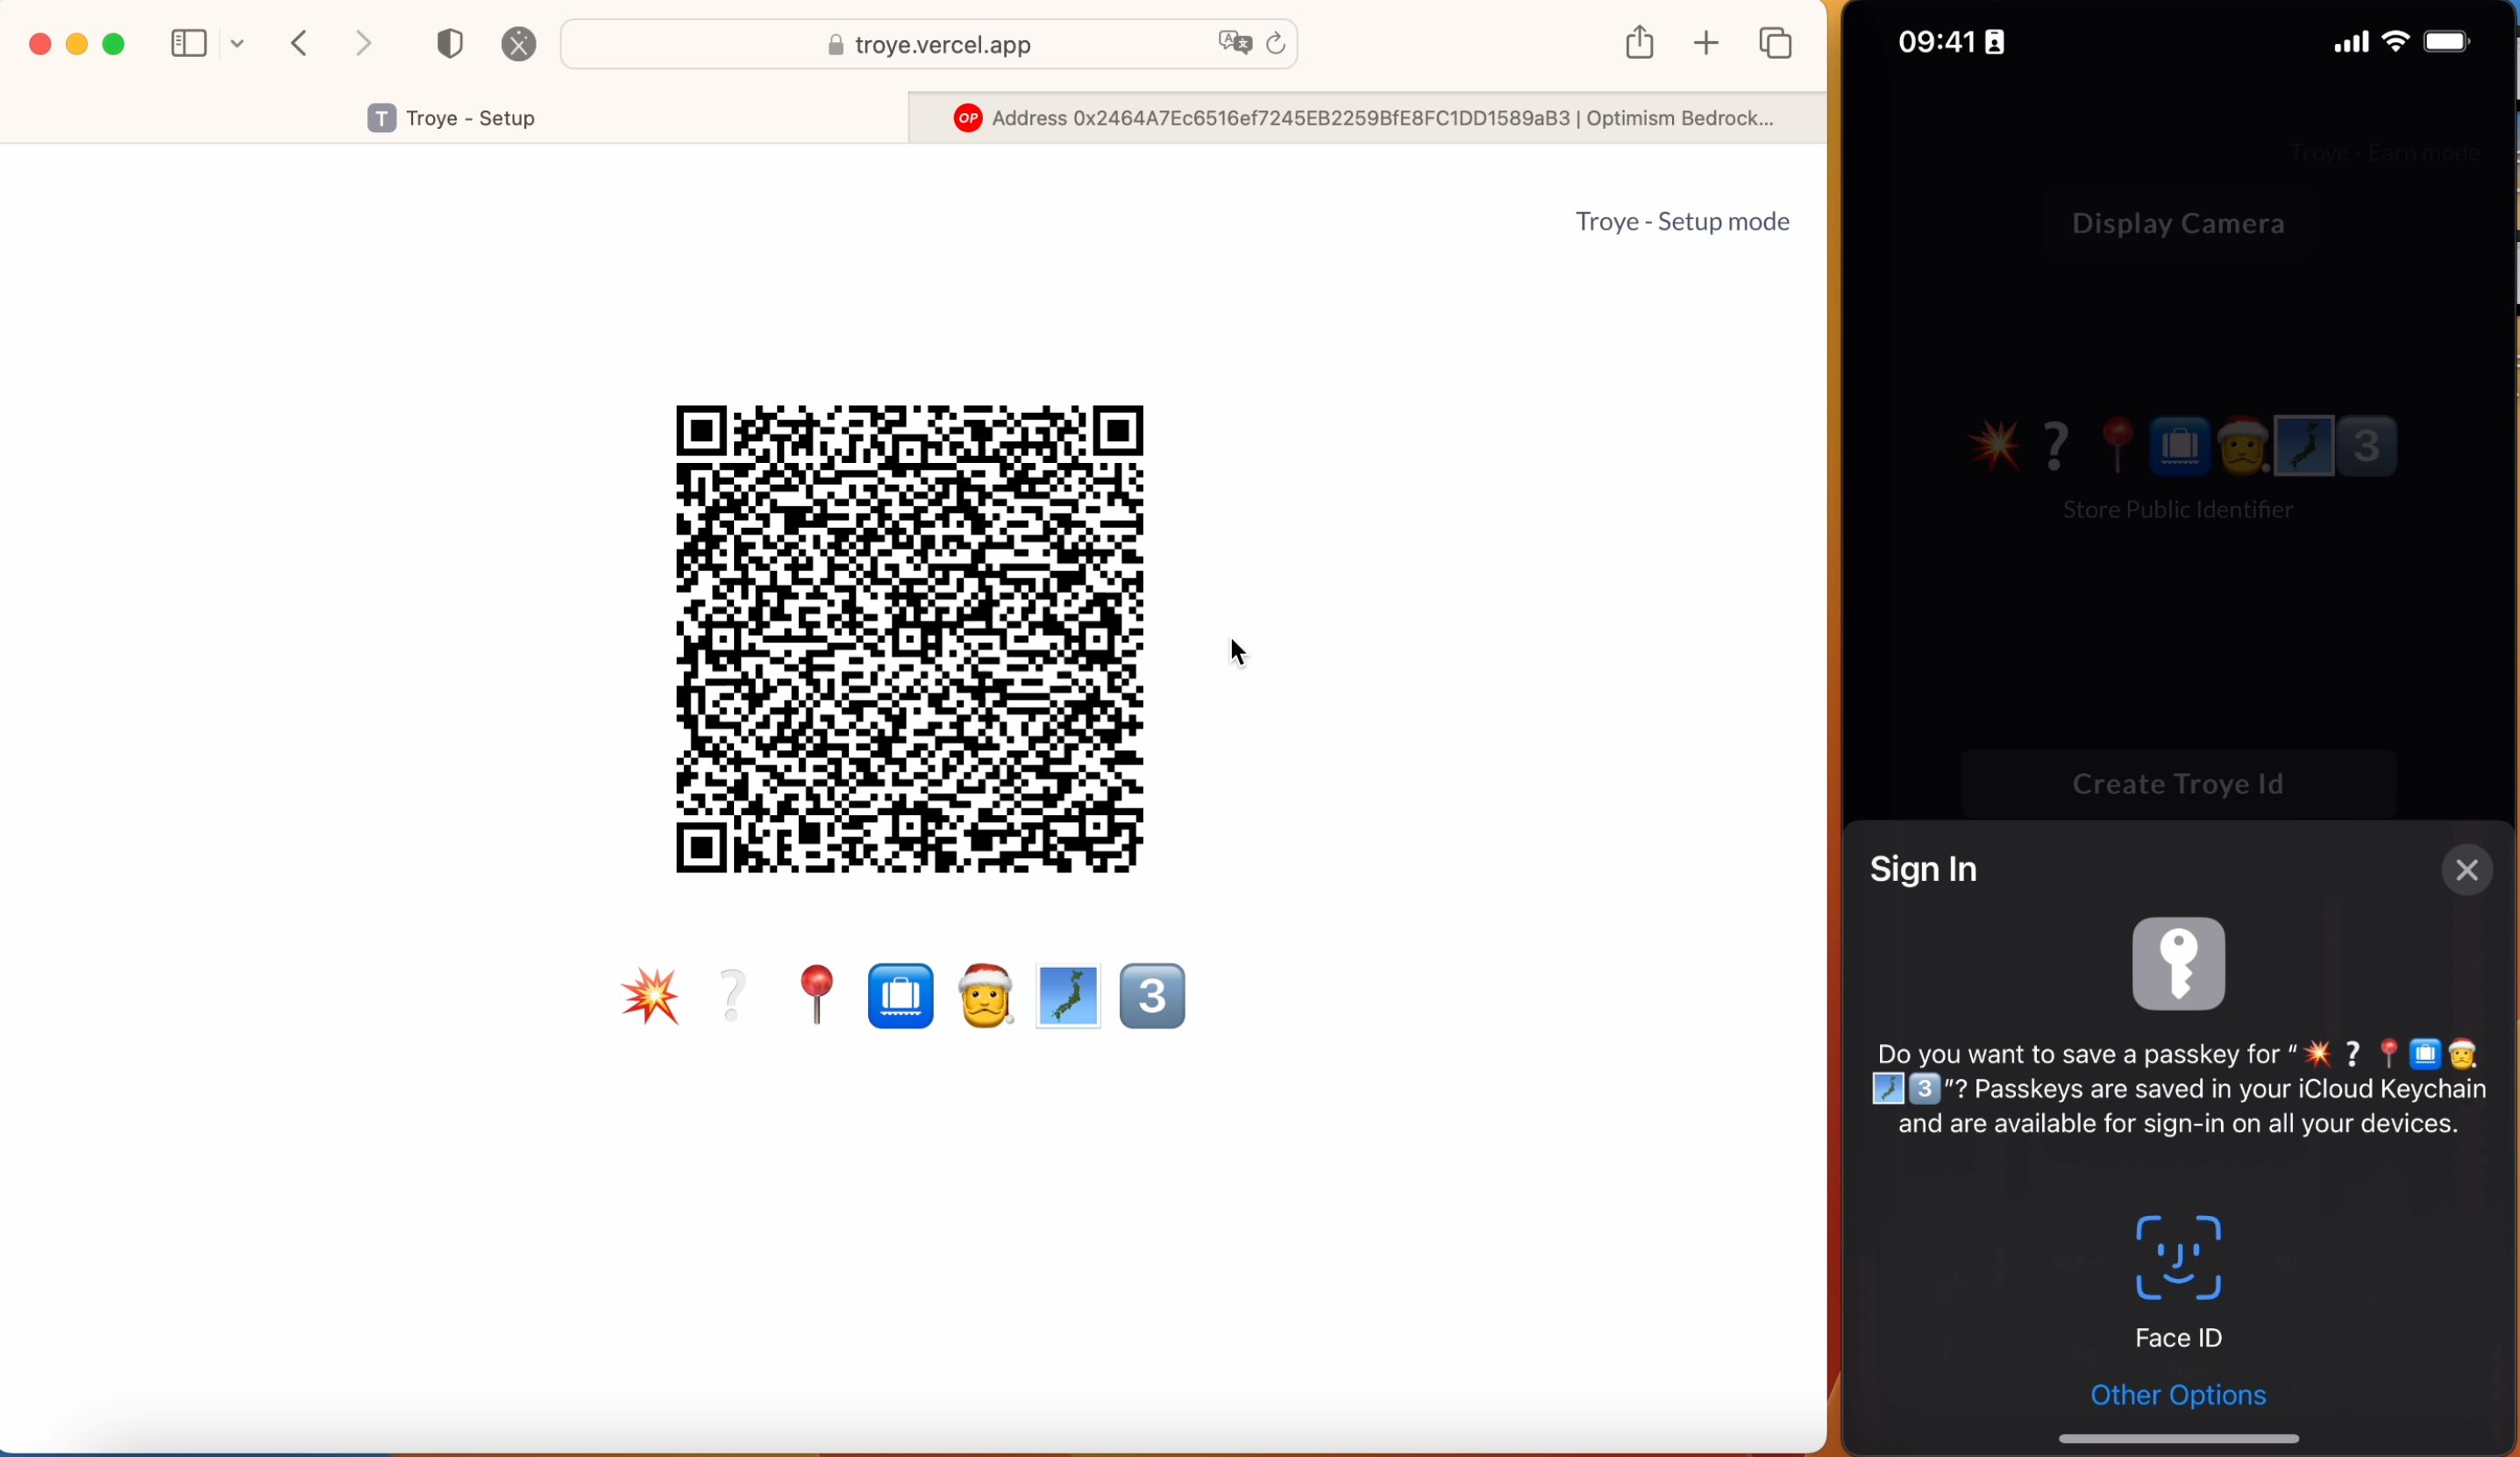
Task: Click the QR code image
Action: [909, 639]
